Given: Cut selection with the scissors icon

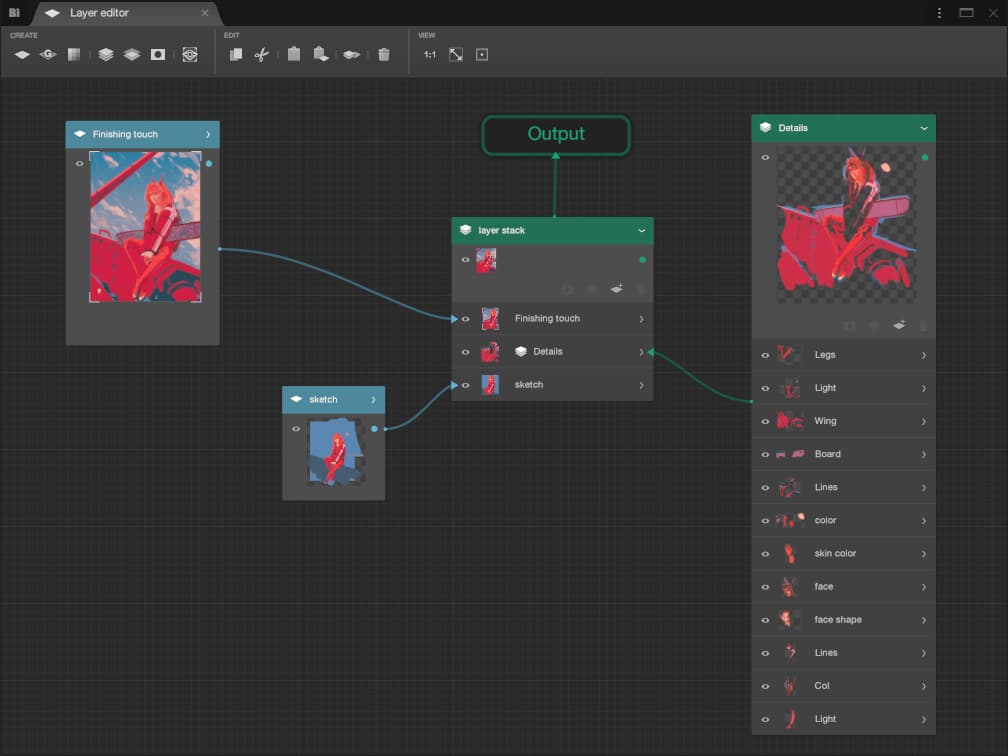Looking at the screenshot, I should (x=261, y=55).
